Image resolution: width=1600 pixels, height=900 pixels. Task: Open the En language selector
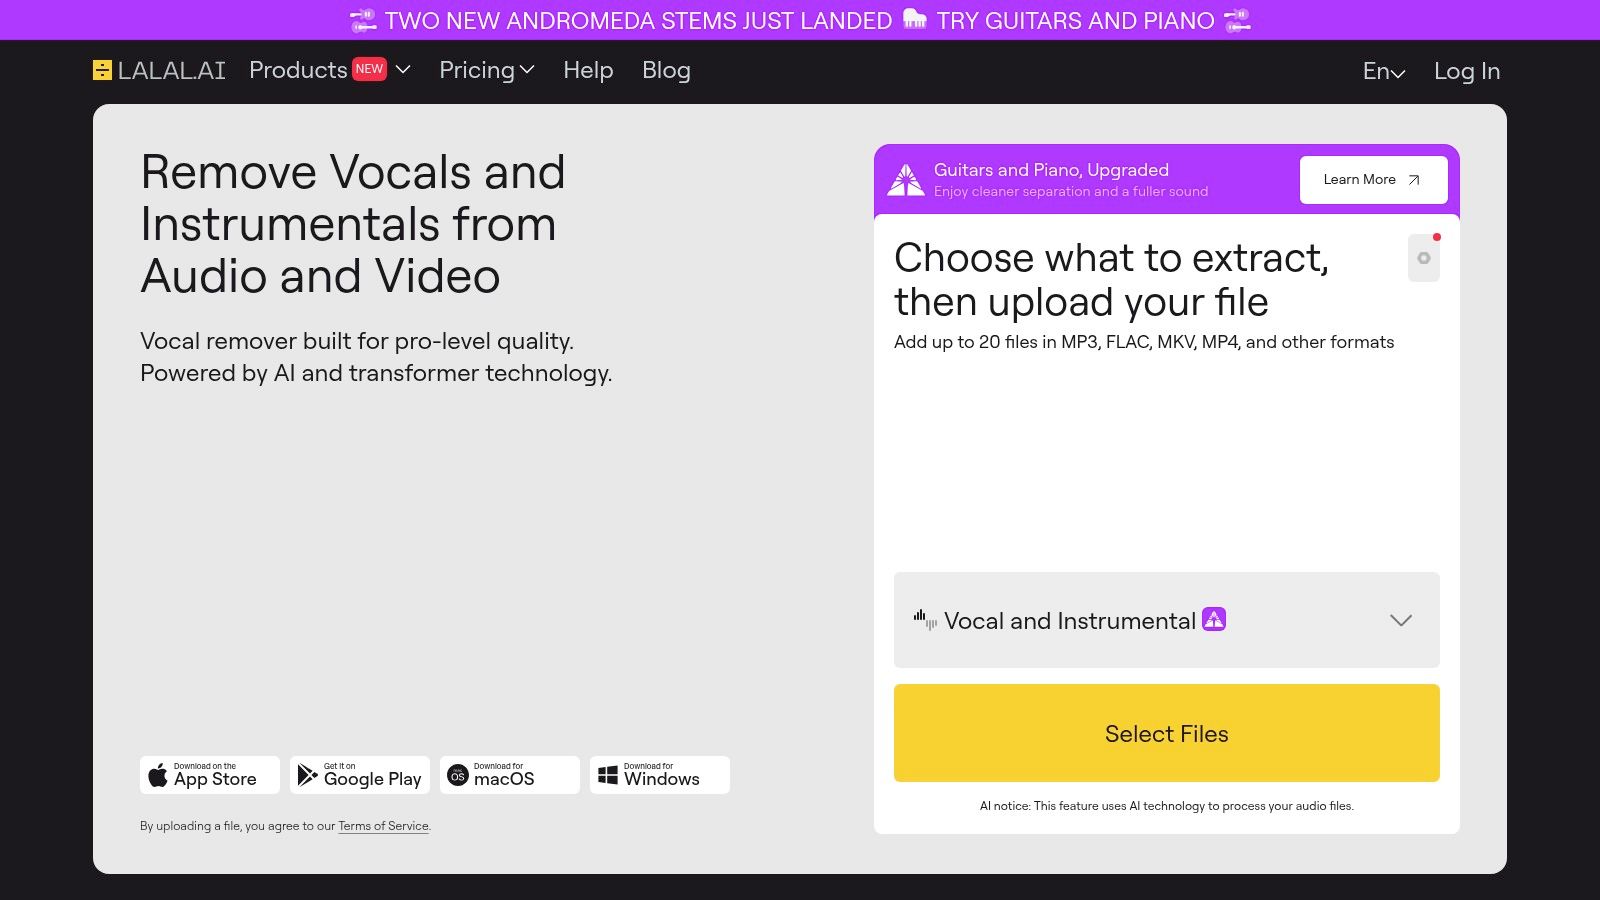pyautogui.click(x=1384, y=71)
